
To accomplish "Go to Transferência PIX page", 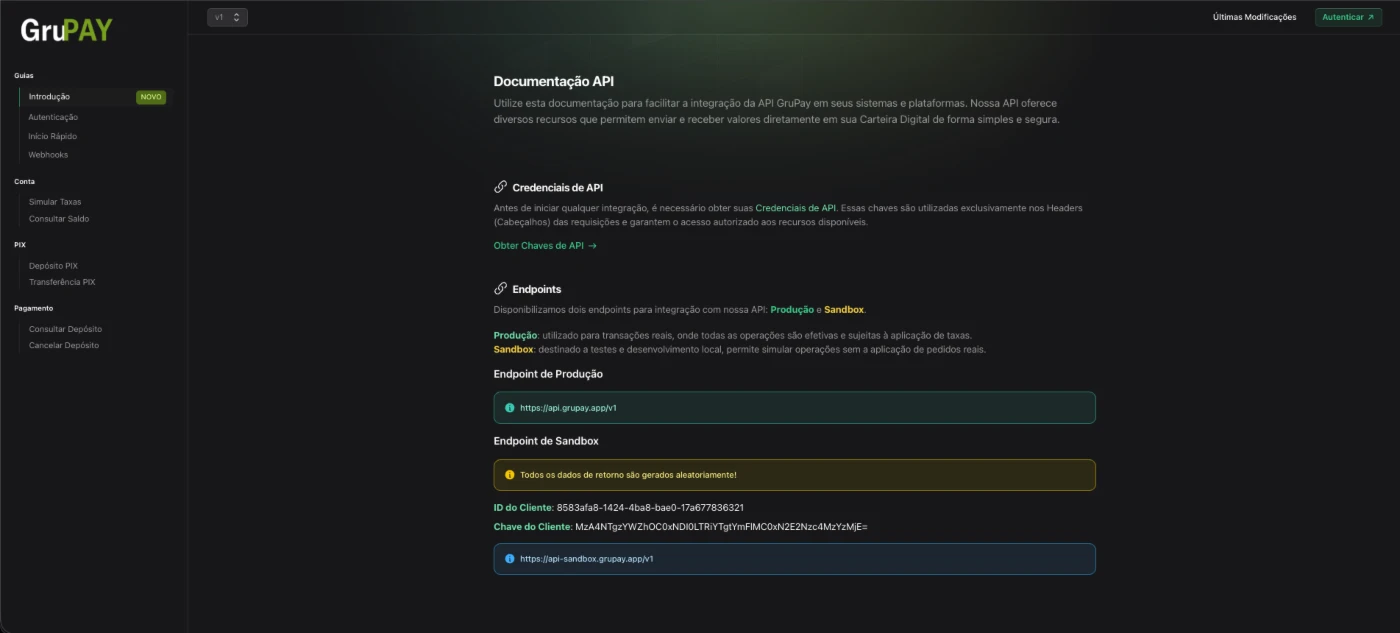I will click(x=62, y=282).
